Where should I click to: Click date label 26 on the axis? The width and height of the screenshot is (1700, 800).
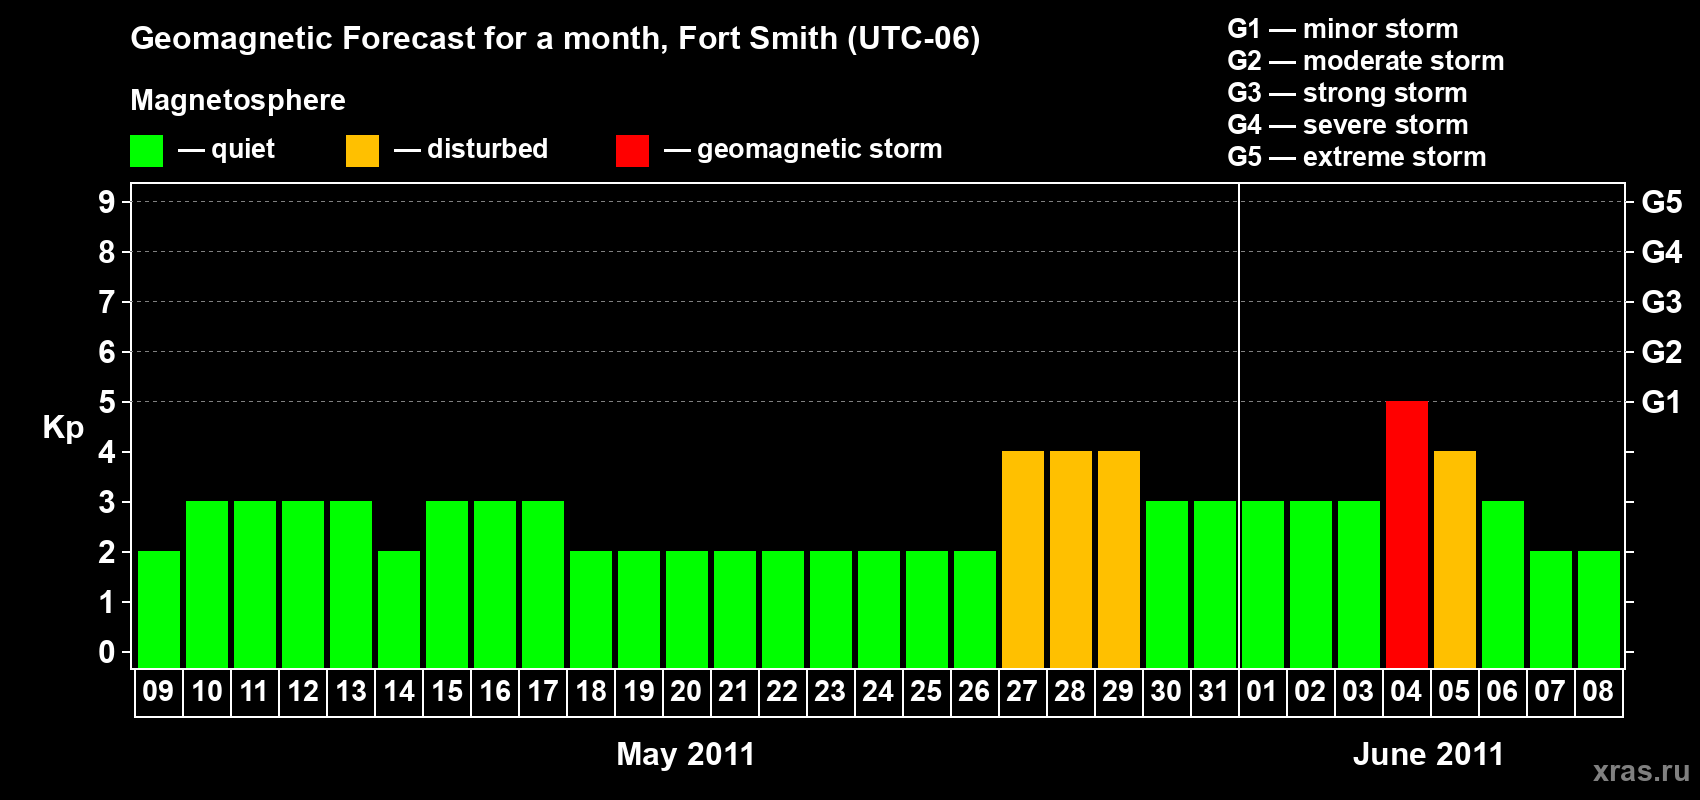pyautogui.click(x=975, y=691)
